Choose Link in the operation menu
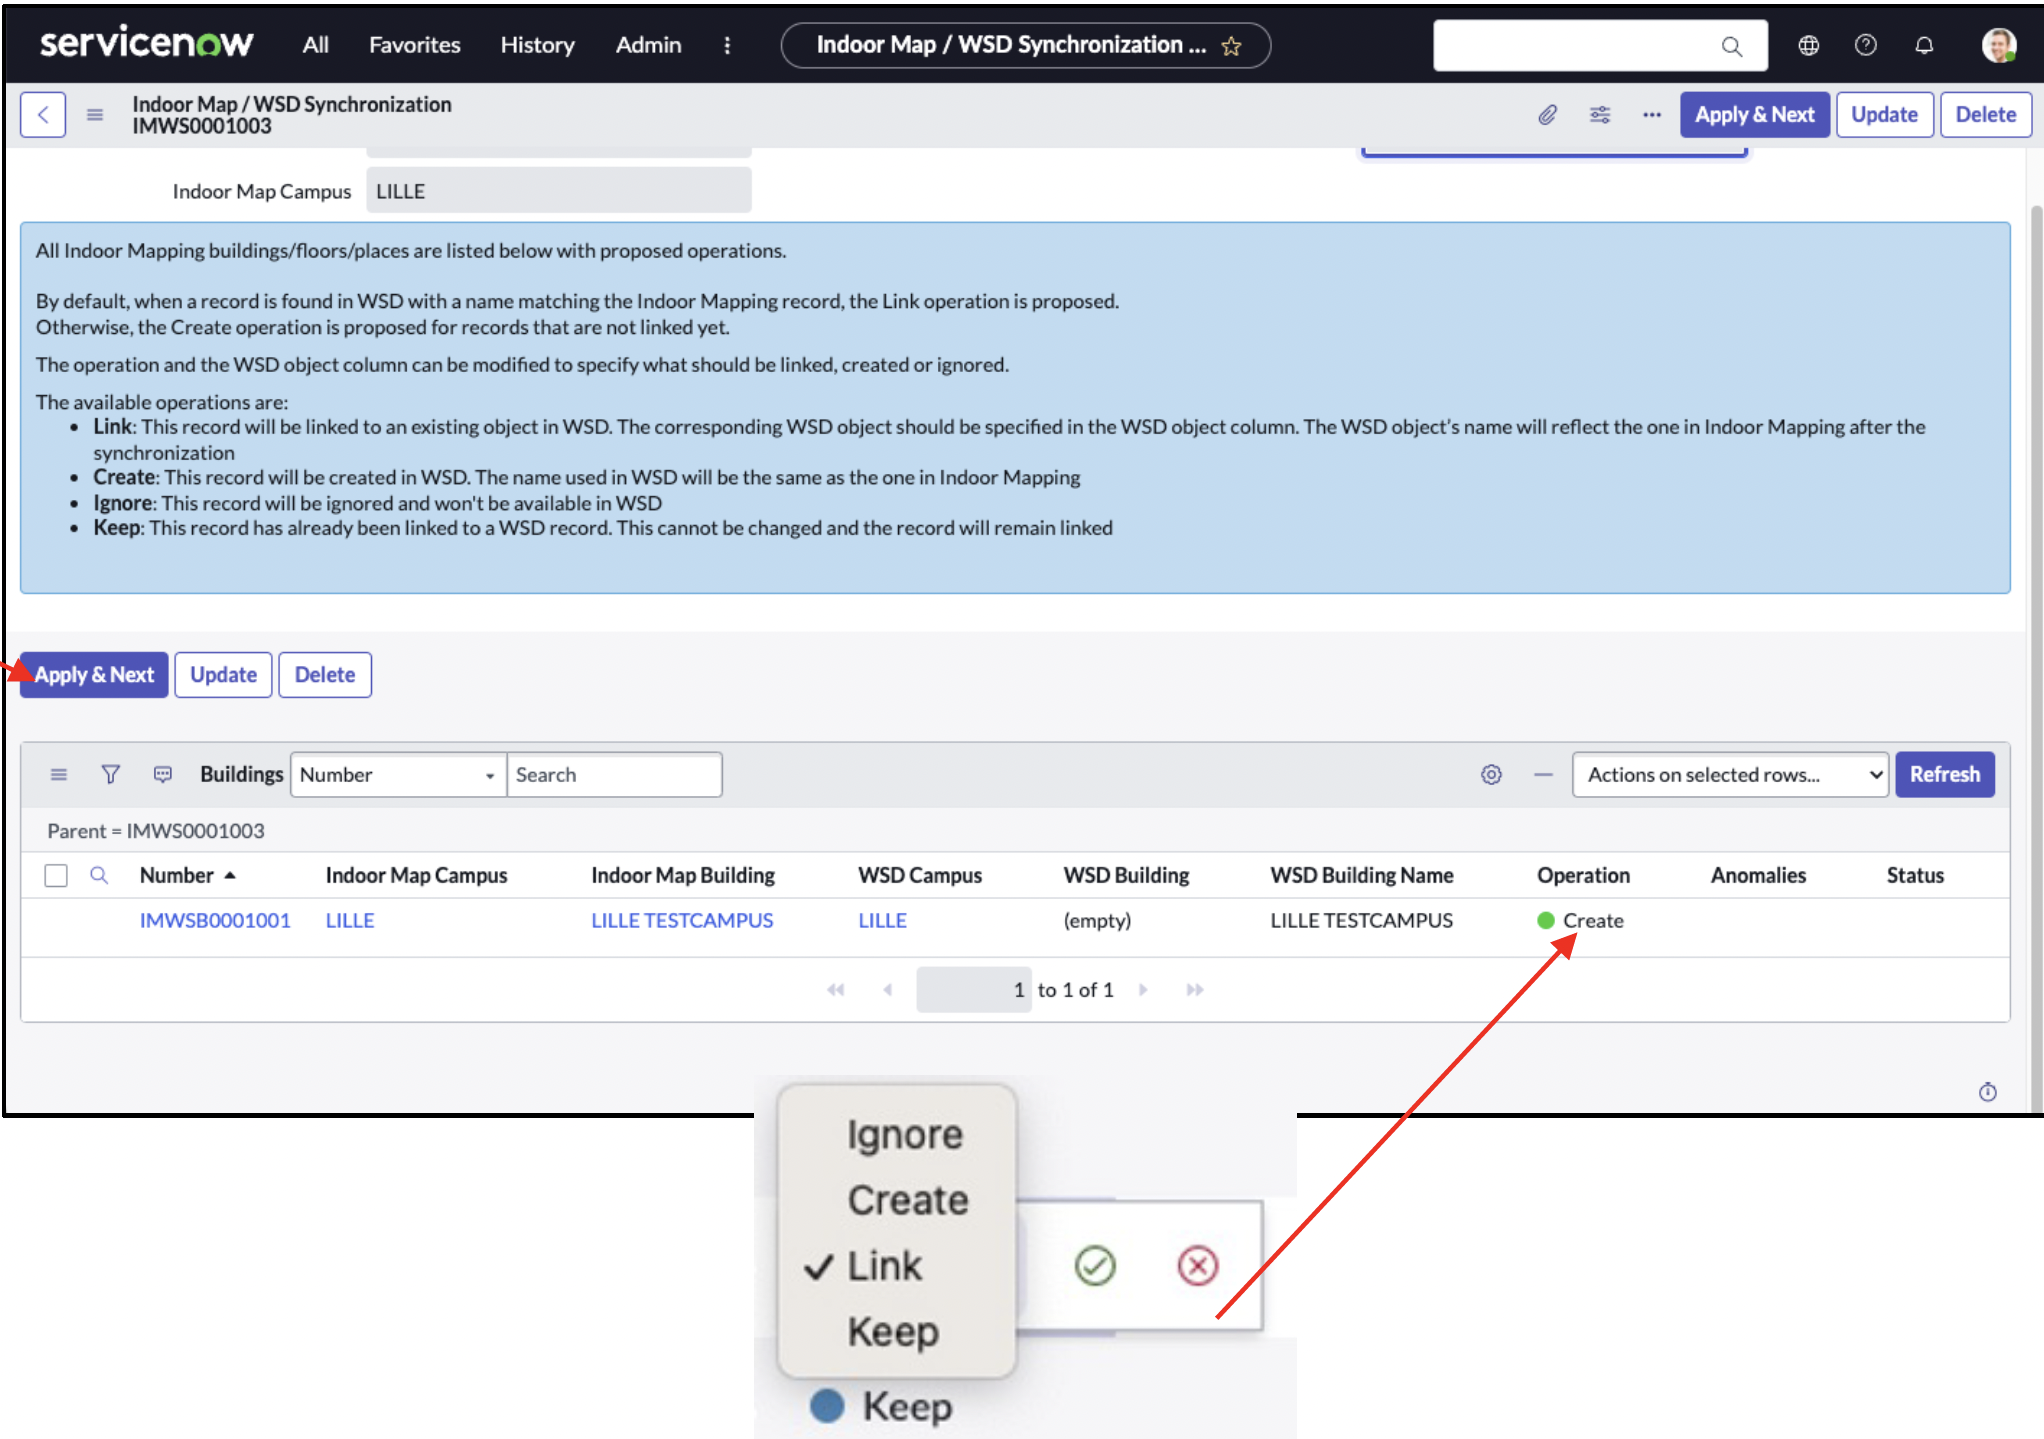Image resolution: width=2044 pixels, height=1439 pixels. pyautogui.click(x=885, y=1266)
